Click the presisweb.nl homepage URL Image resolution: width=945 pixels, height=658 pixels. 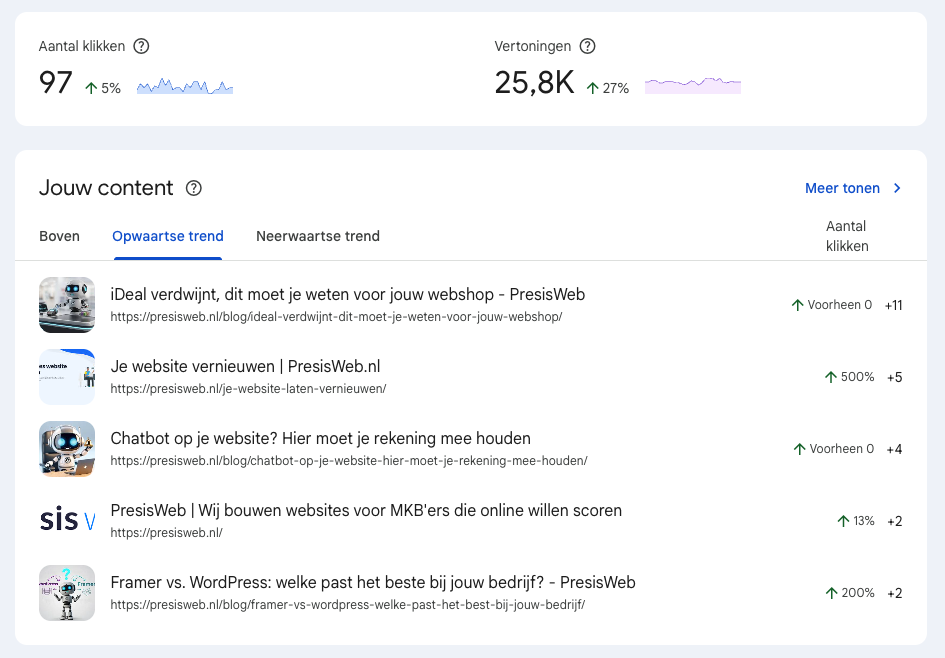[166, 533]
